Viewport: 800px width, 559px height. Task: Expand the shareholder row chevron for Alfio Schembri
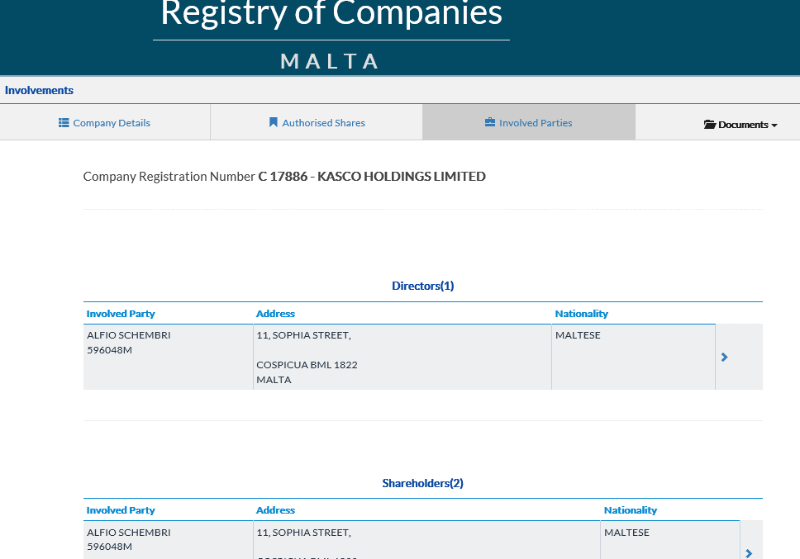pyautogui.click(x=748, y=553)
